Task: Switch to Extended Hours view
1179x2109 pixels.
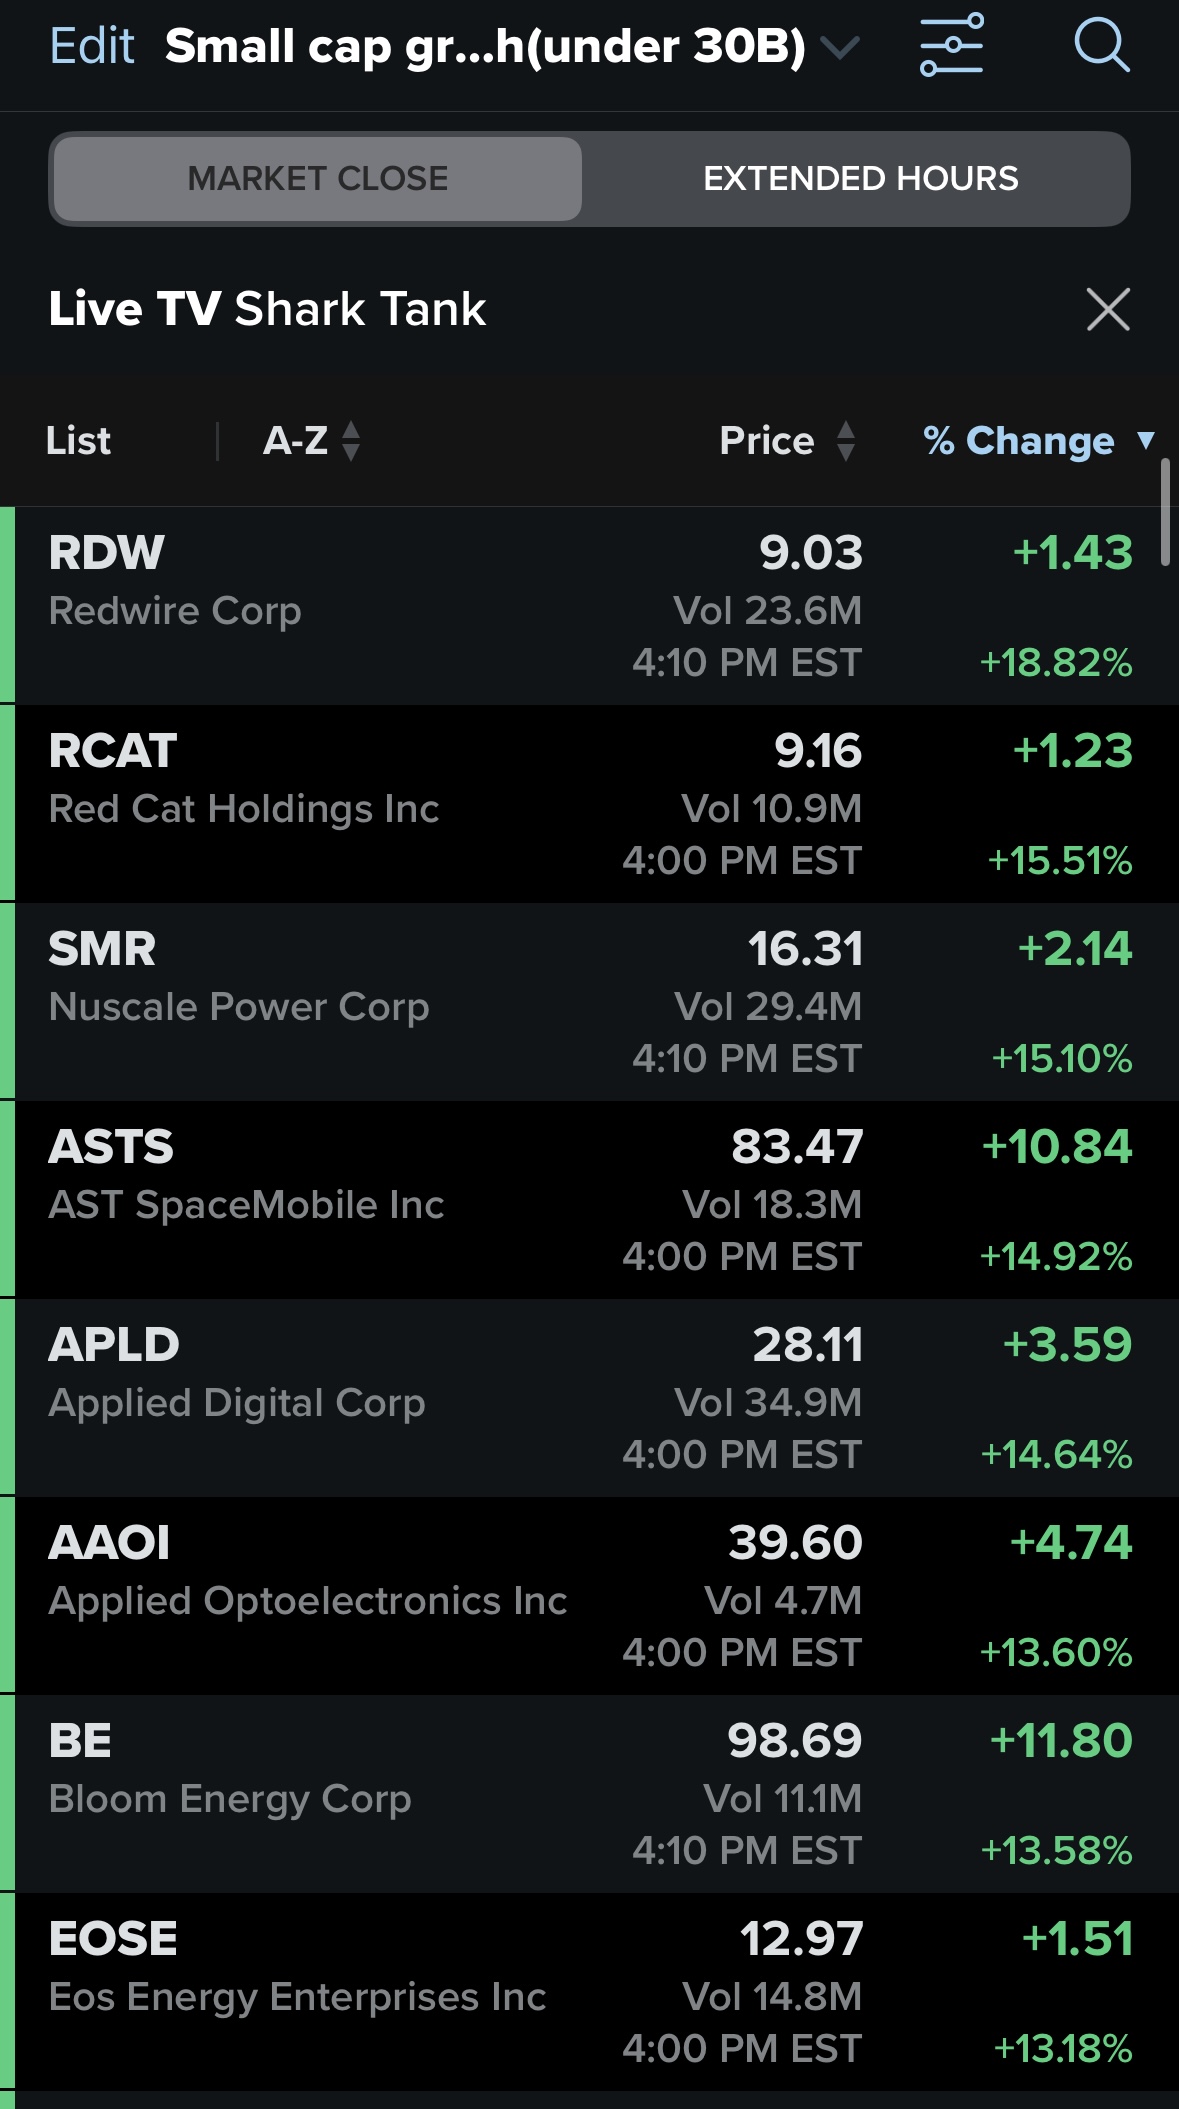Action: 860,179
